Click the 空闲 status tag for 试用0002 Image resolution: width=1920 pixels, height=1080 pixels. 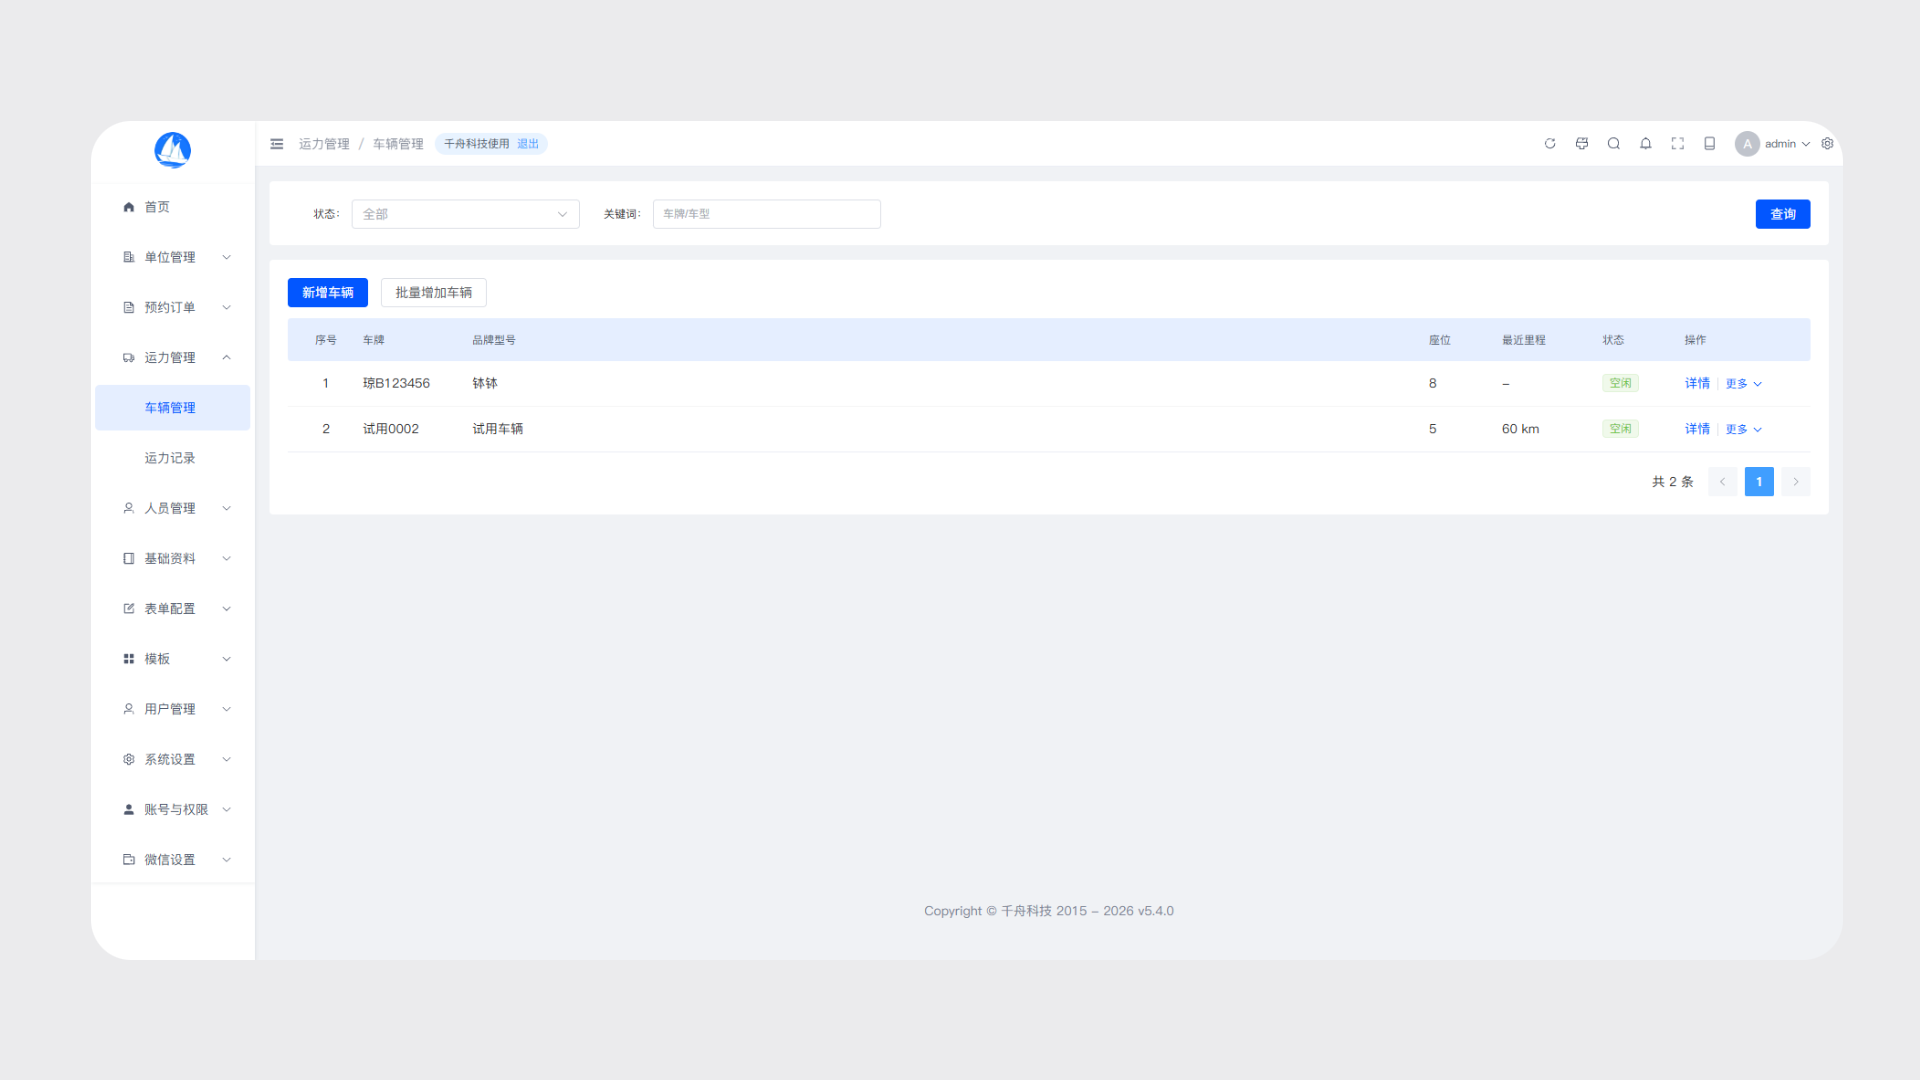click(1620, 429)
